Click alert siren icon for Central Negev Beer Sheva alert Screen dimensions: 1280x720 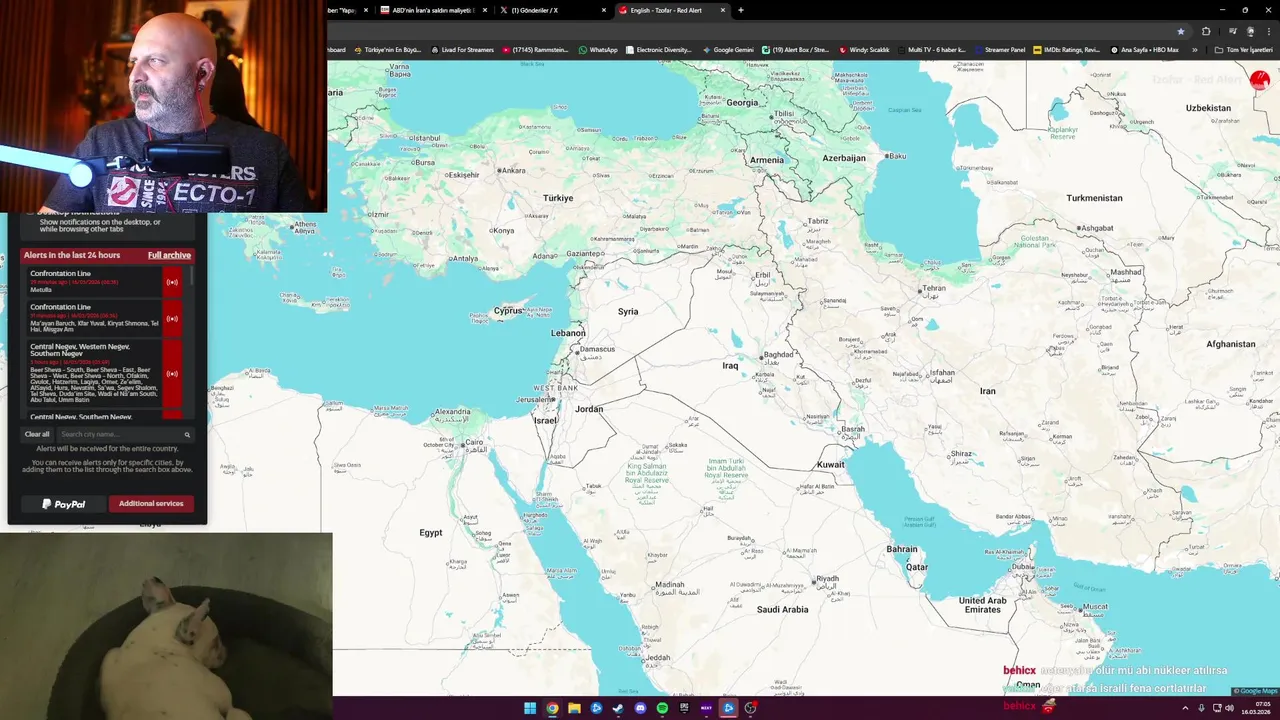click(x=172, y=373)
